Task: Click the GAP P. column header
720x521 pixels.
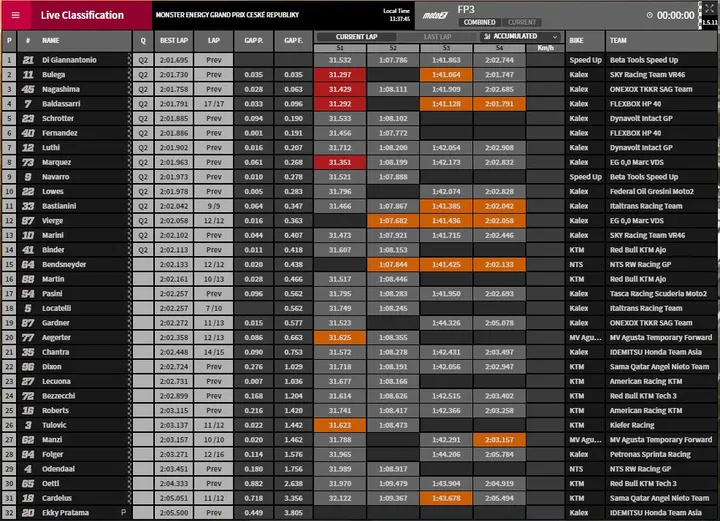Action: (x=253, y=40)
